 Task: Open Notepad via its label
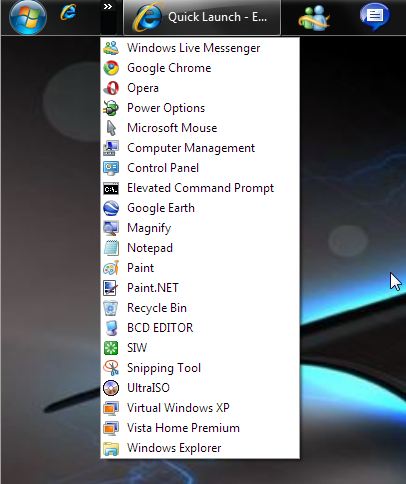tap(150, 248)
